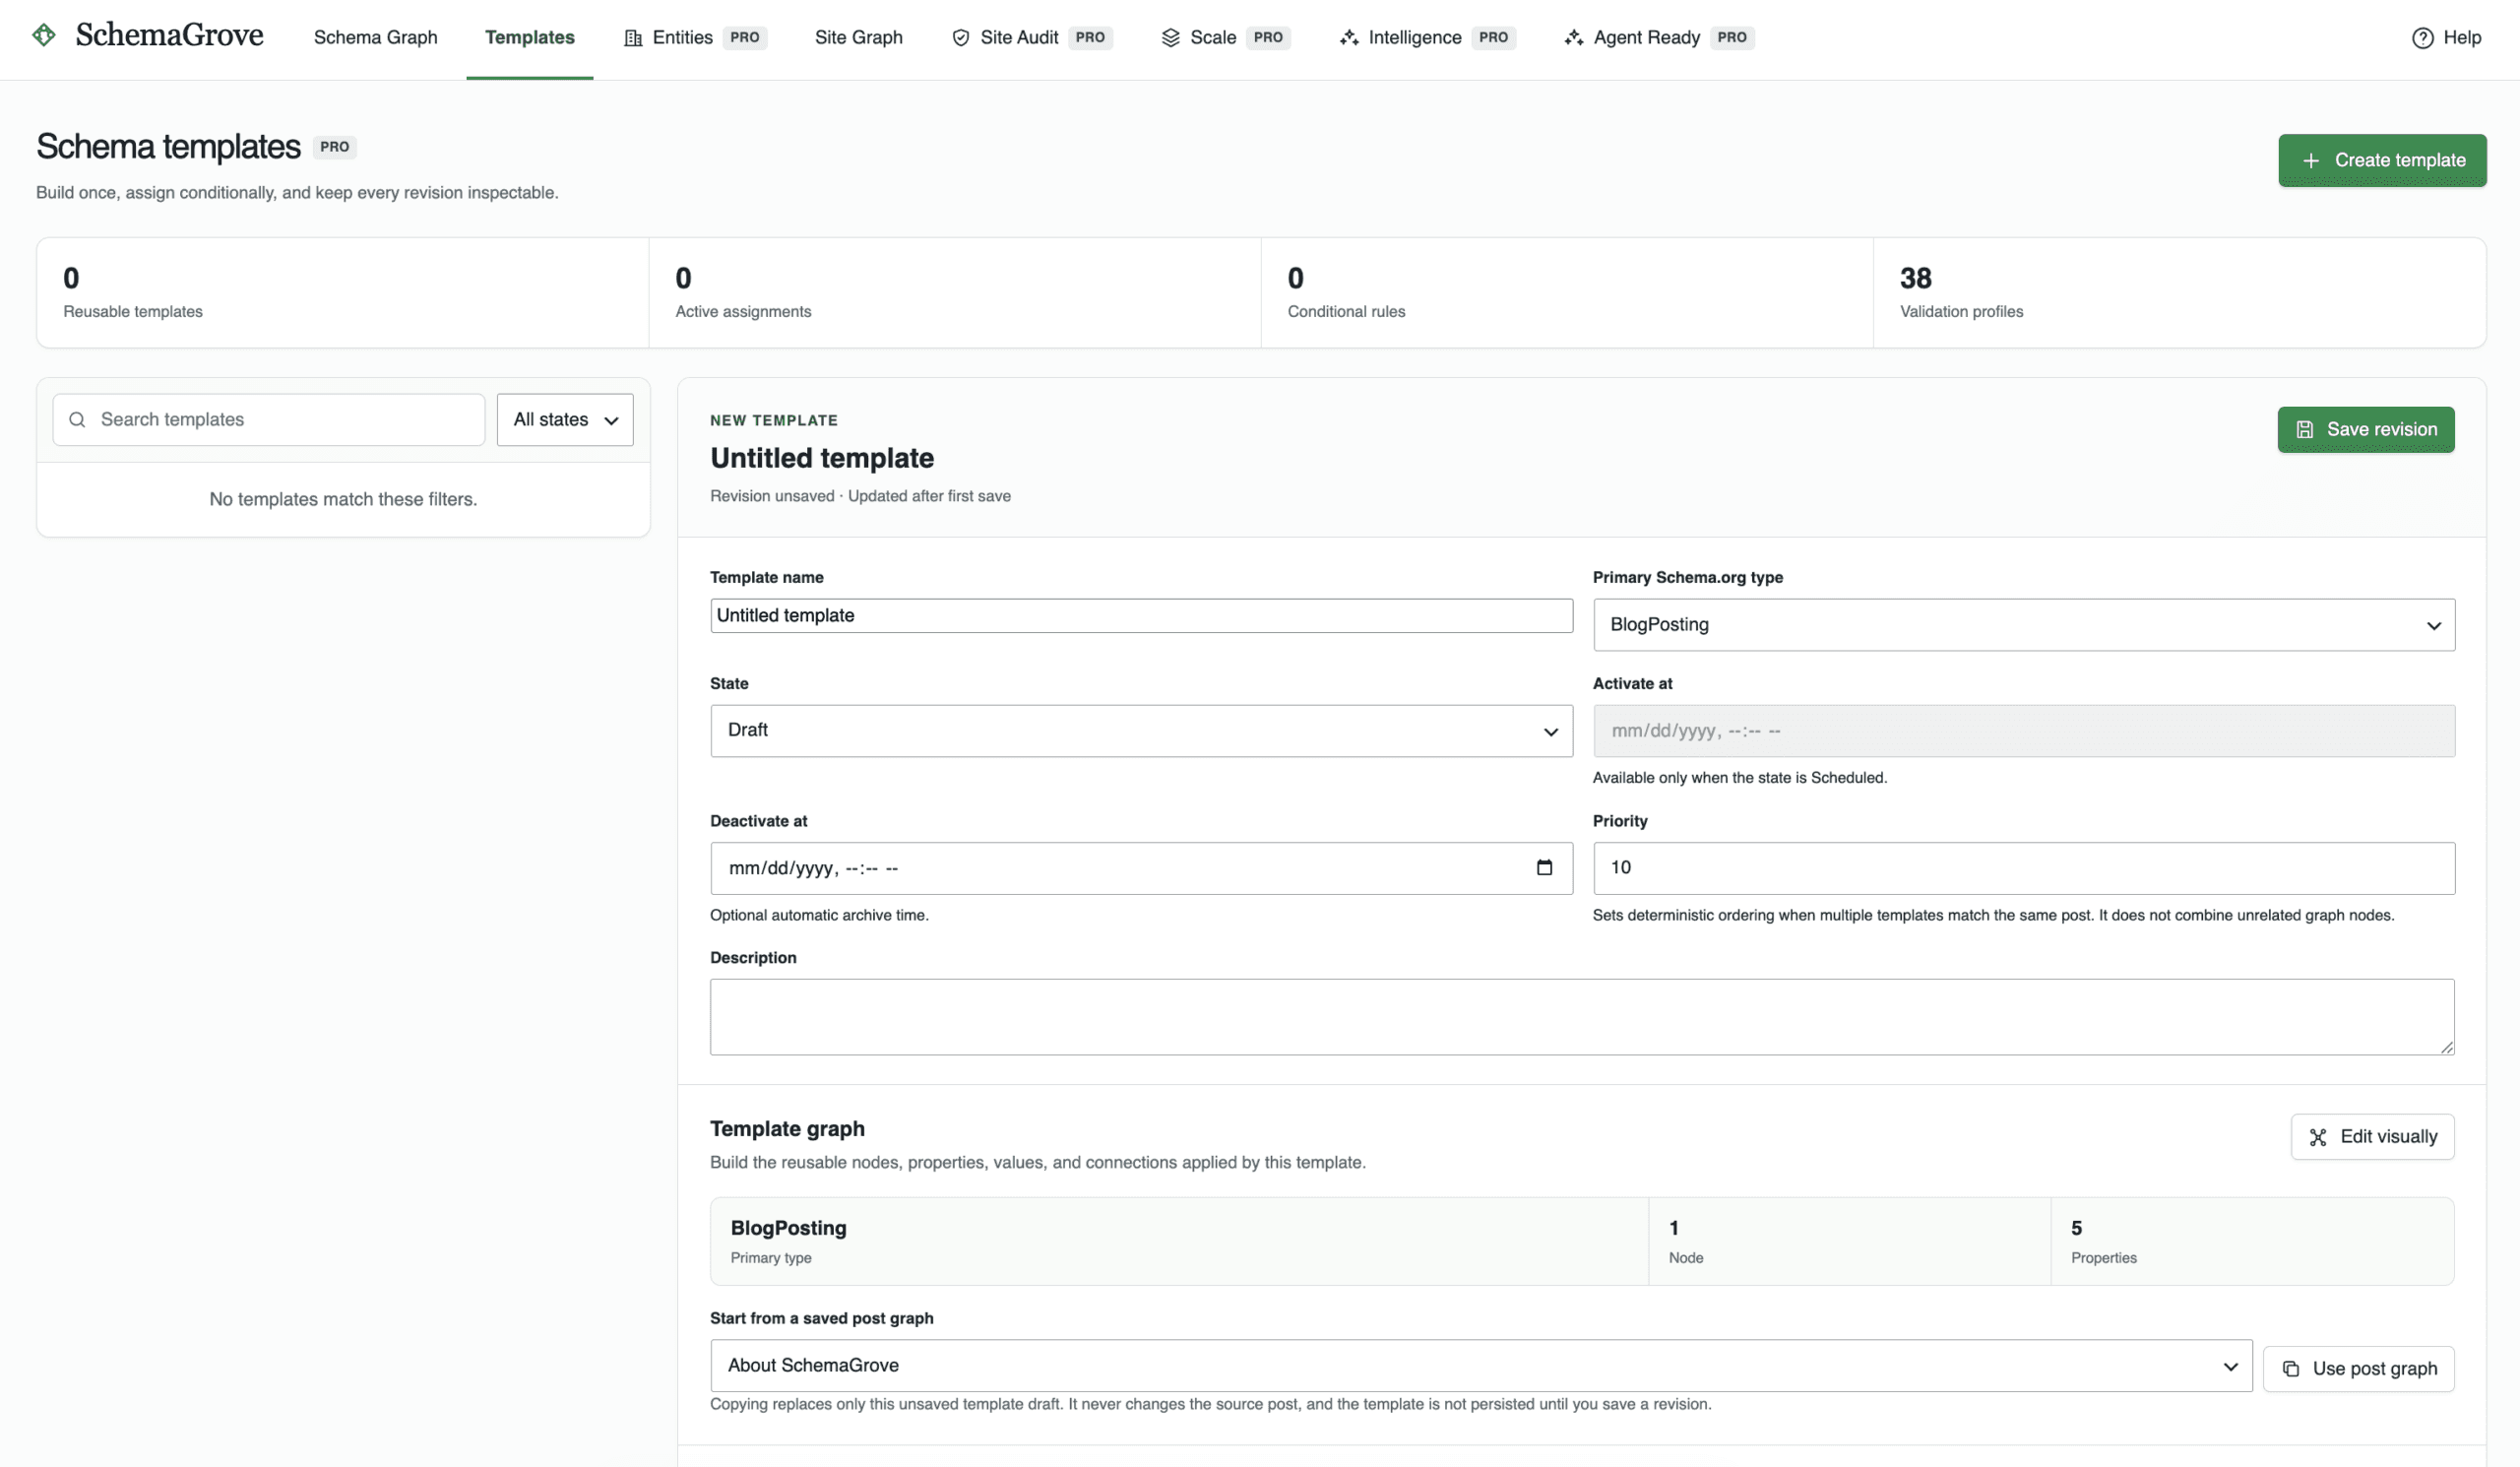Click the "BlogPosting" Primary type summary

788,1228
